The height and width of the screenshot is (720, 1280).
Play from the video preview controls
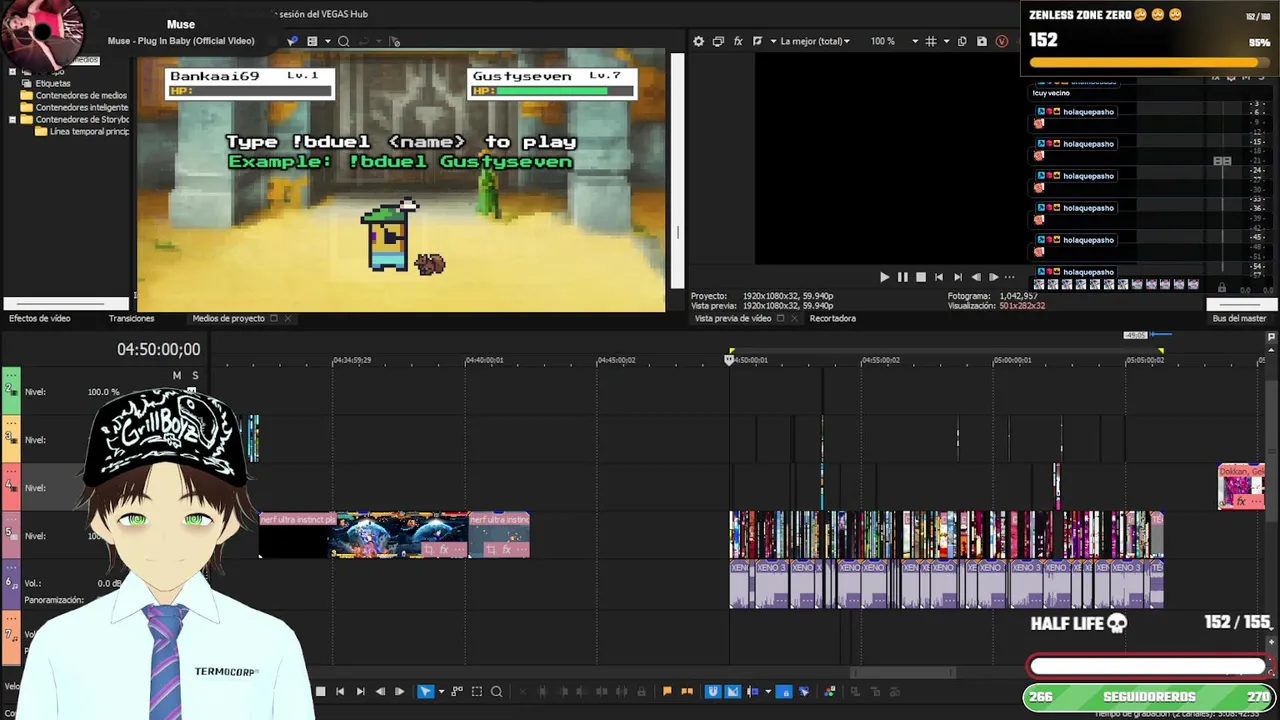[x=884, y=277]
